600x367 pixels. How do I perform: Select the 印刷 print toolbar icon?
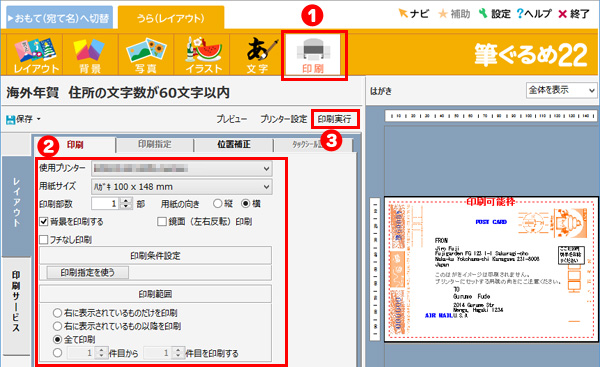313,55
